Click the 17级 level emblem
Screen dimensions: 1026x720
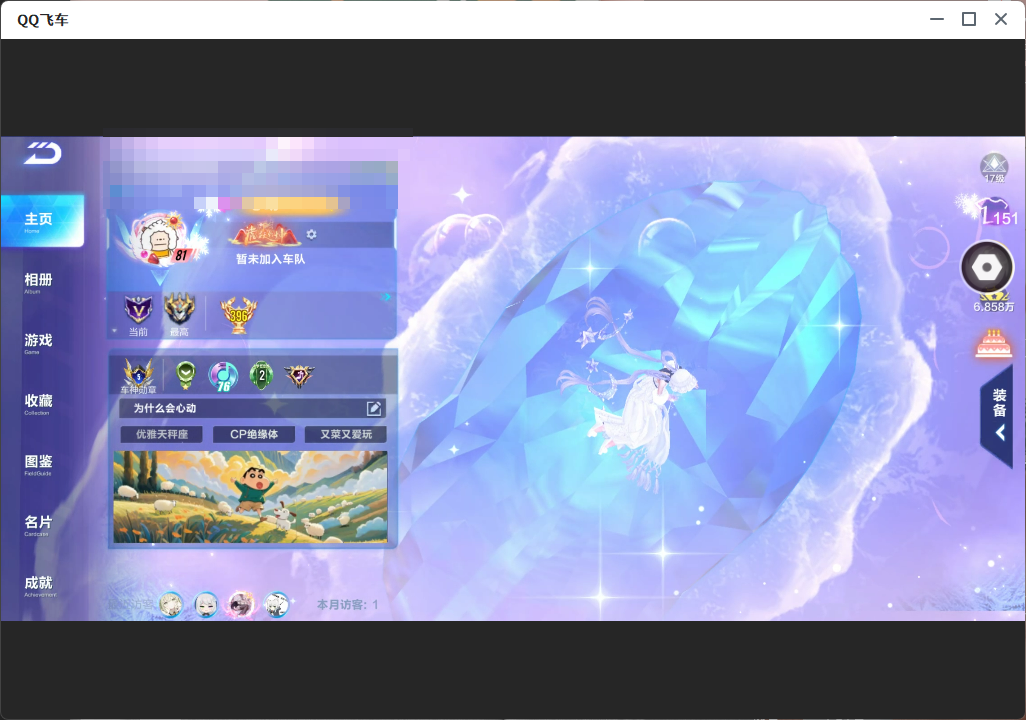click(995, 168)
